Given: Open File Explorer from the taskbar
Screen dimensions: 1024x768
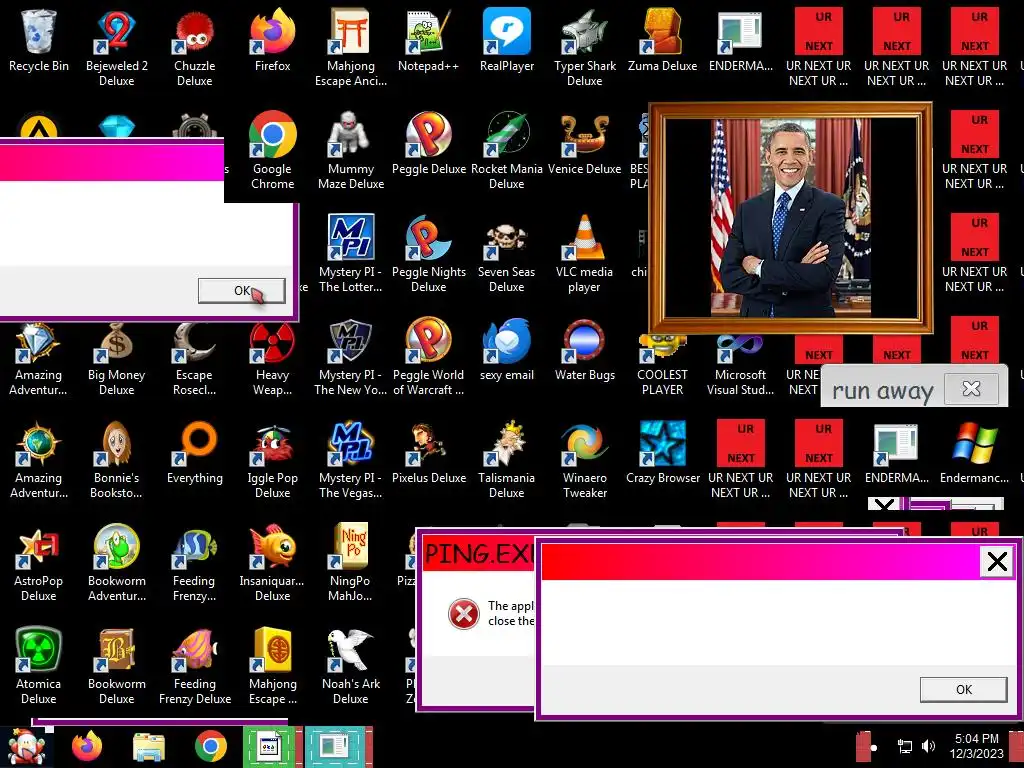Looking at the screenshot, I should tap(148, 747).
